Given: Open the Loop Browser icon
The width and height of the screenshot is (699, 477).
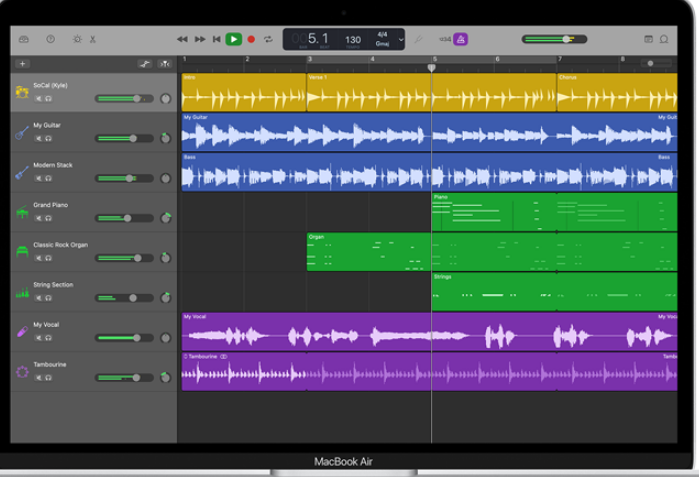Looking at the screenshot, I should (664, 39).
